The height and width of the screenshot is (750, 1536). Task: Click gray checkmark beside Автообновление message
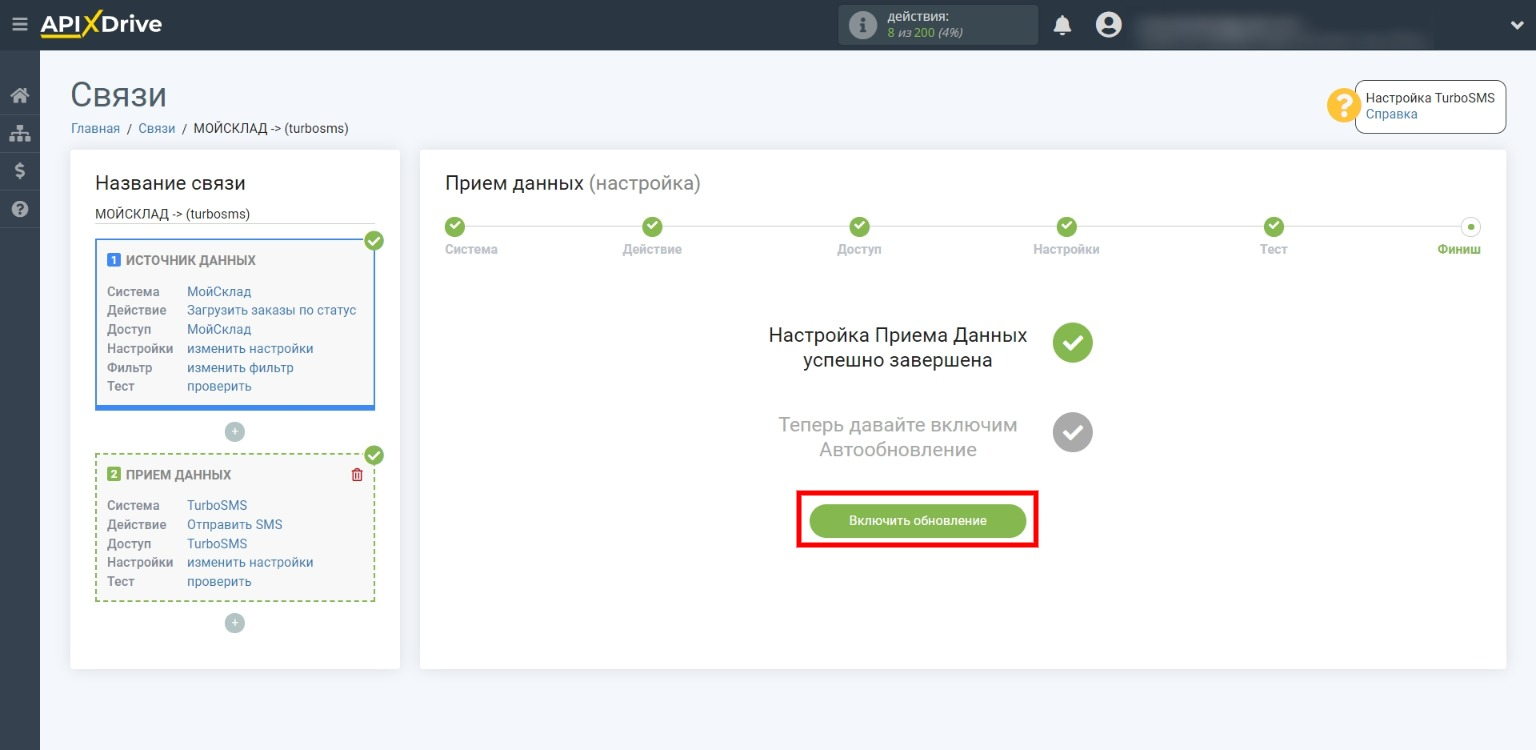pos(1073,432)
